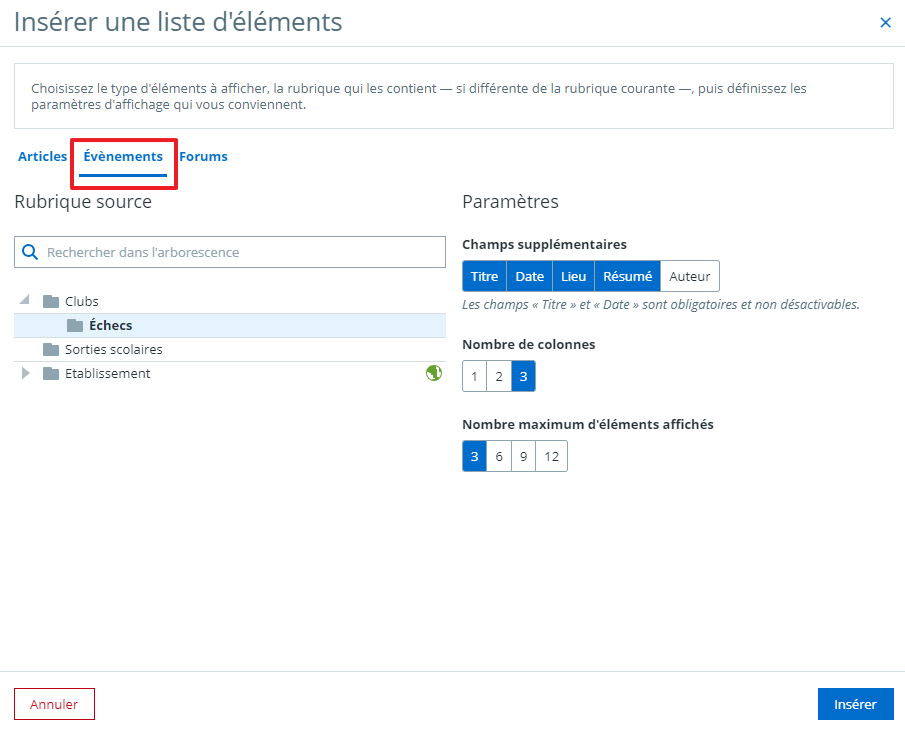
Task: Set number of columns to 2
Action: 499,376
